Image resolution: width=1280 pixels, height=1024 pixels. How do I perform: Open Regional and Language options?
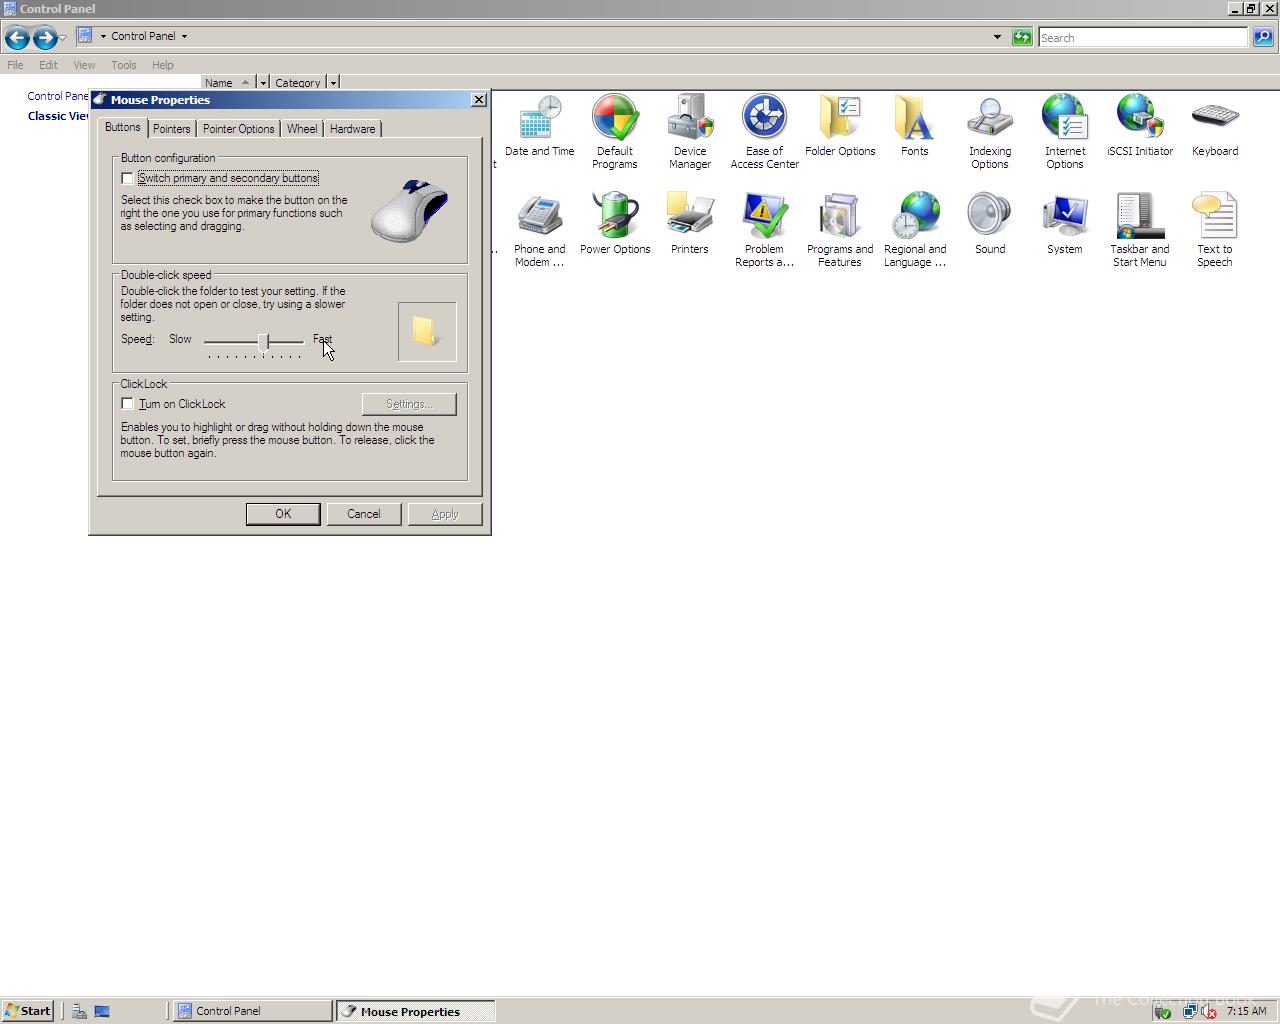click(x=915, y=230)
